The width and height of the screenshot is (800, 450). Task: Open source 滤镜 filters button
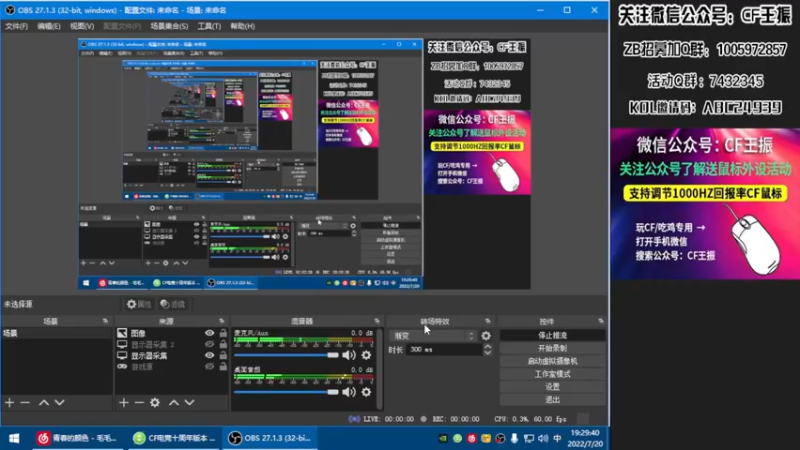pyautogui.click(x=173, y=304)
